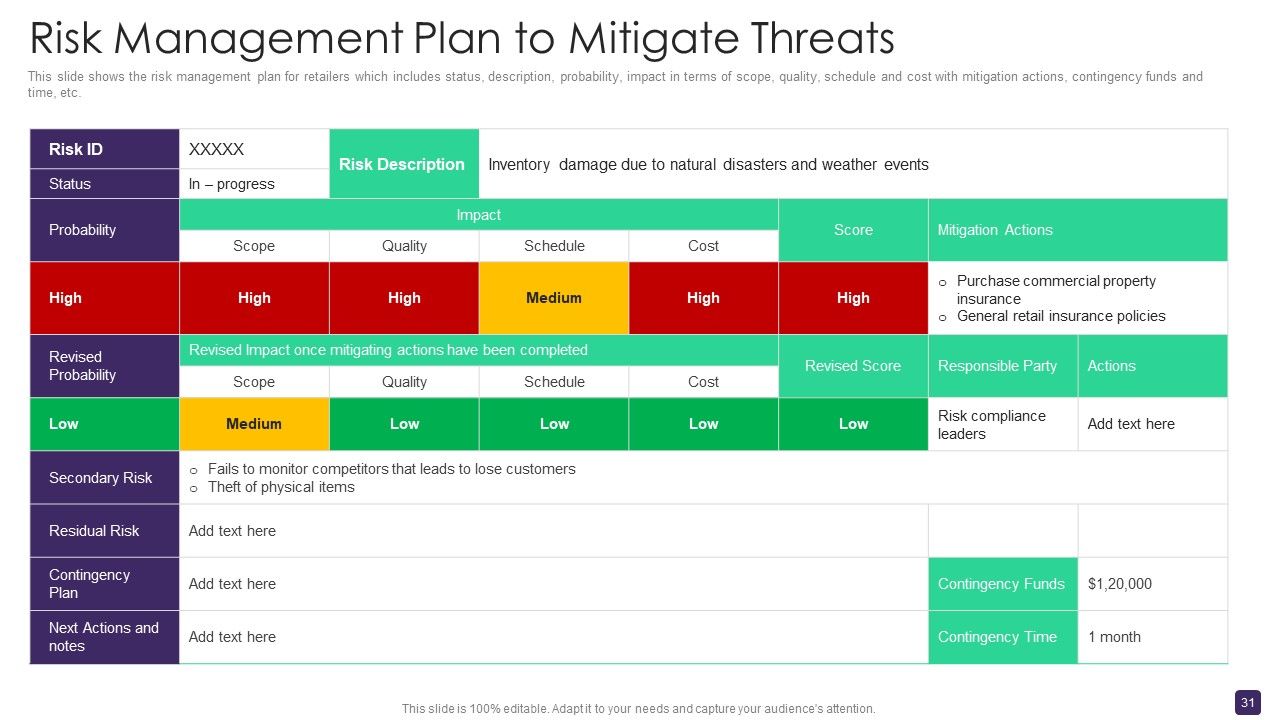Select the Purchase commercial property insurance bullet

1056,290
